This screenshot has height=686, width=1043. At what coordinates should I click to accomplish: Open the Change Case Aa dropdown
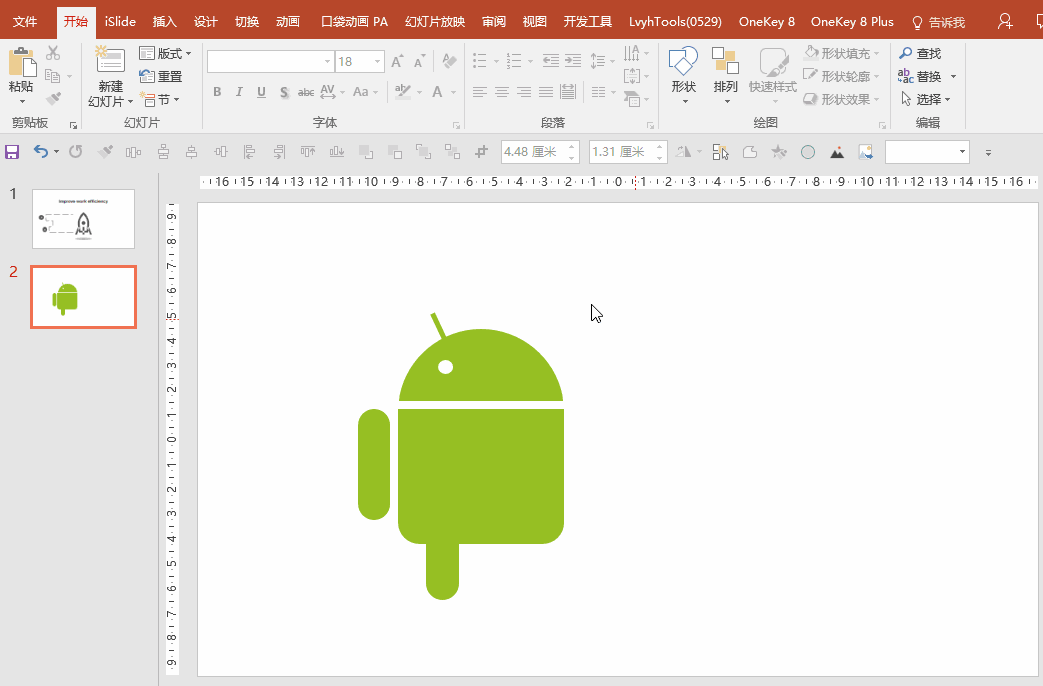[x=365, y=92]
